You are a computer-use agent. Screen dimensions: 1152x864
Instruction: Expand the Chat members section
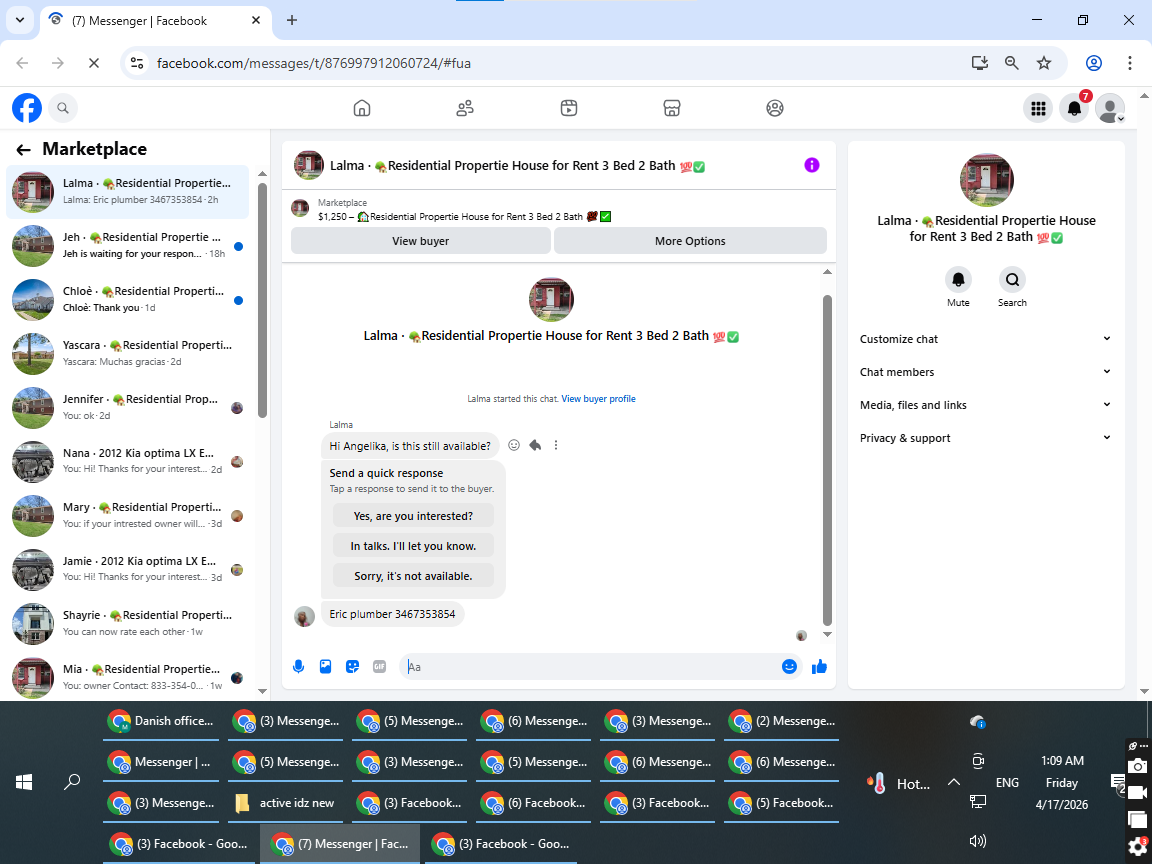pos(985,372)
